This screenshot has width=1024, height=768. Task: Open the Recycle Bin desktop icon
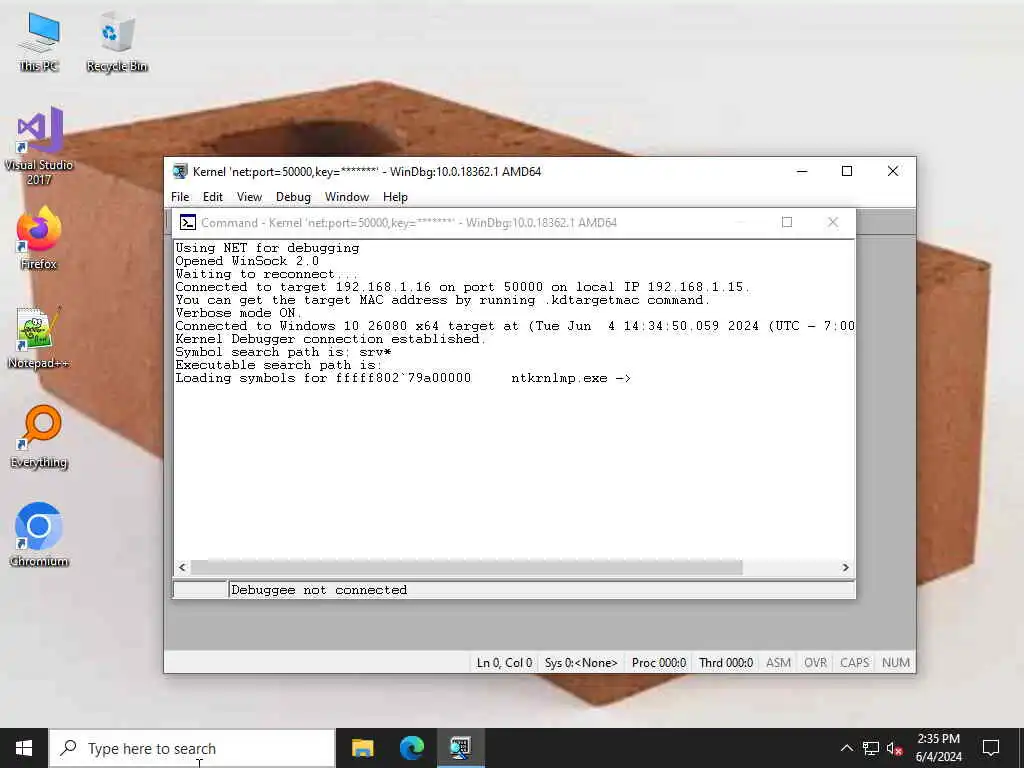click(117, 42)
